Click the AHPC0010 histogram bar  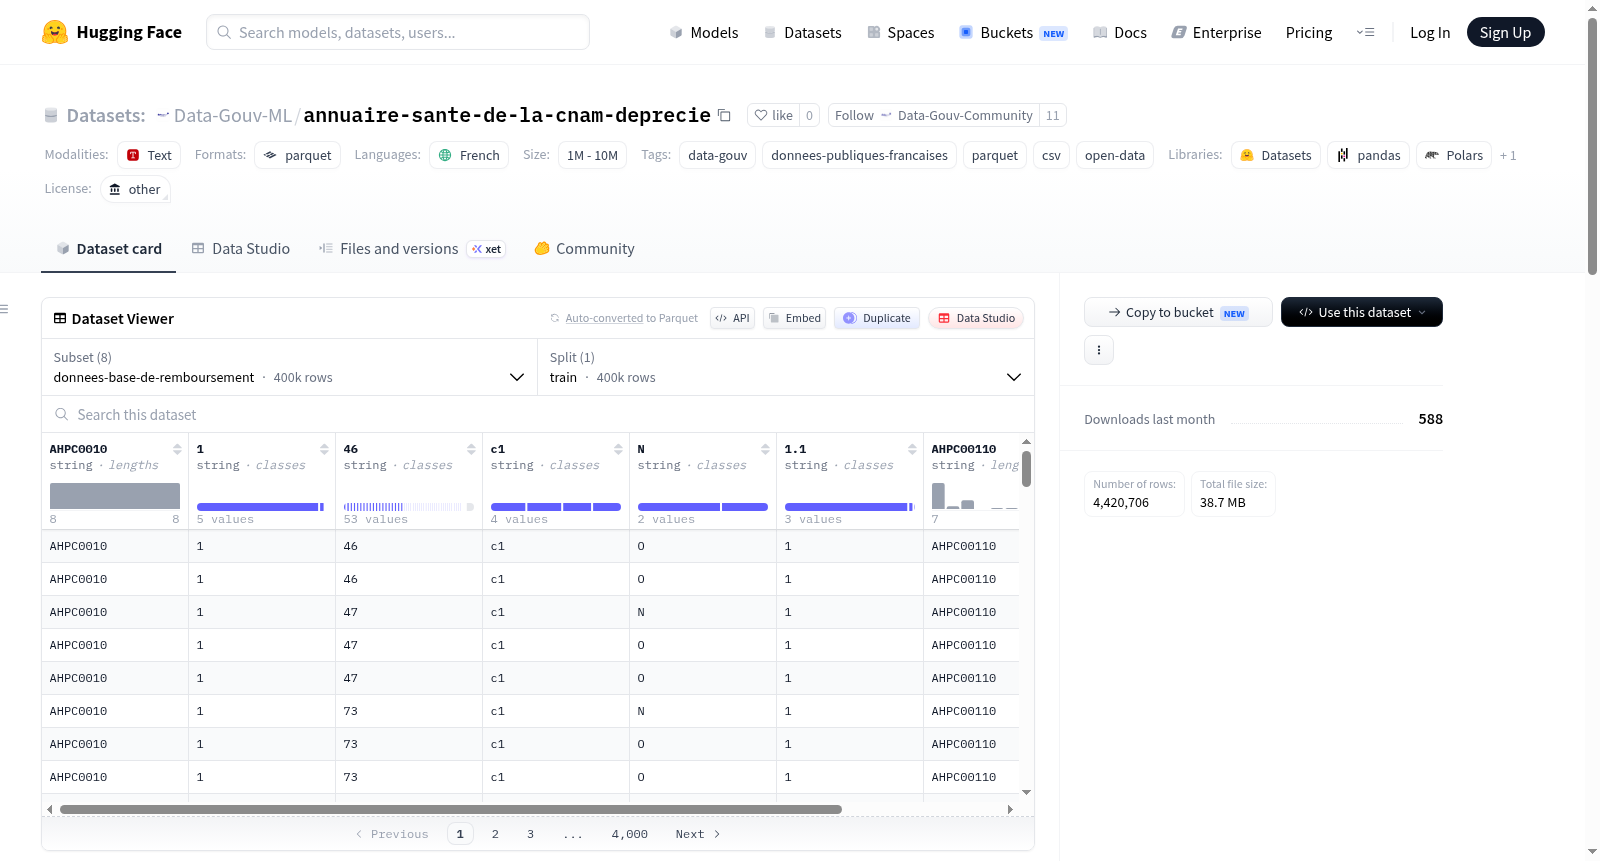tap(115, 496)
